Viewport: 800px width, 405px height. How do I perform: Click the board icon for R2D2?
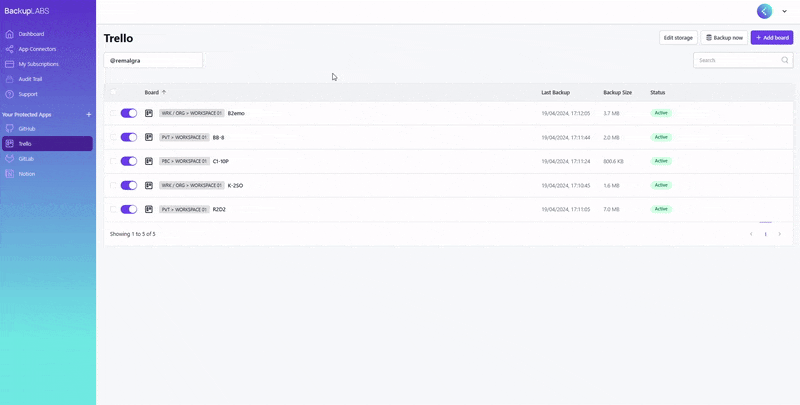click(149, 209)
